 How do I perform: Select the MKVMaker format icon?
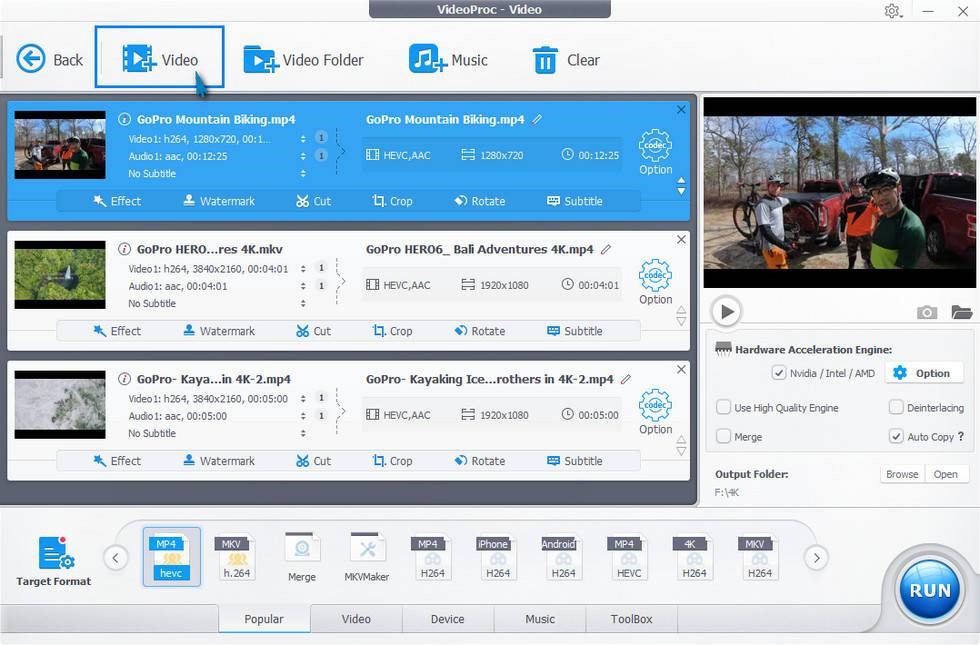[x=367, y=557]
